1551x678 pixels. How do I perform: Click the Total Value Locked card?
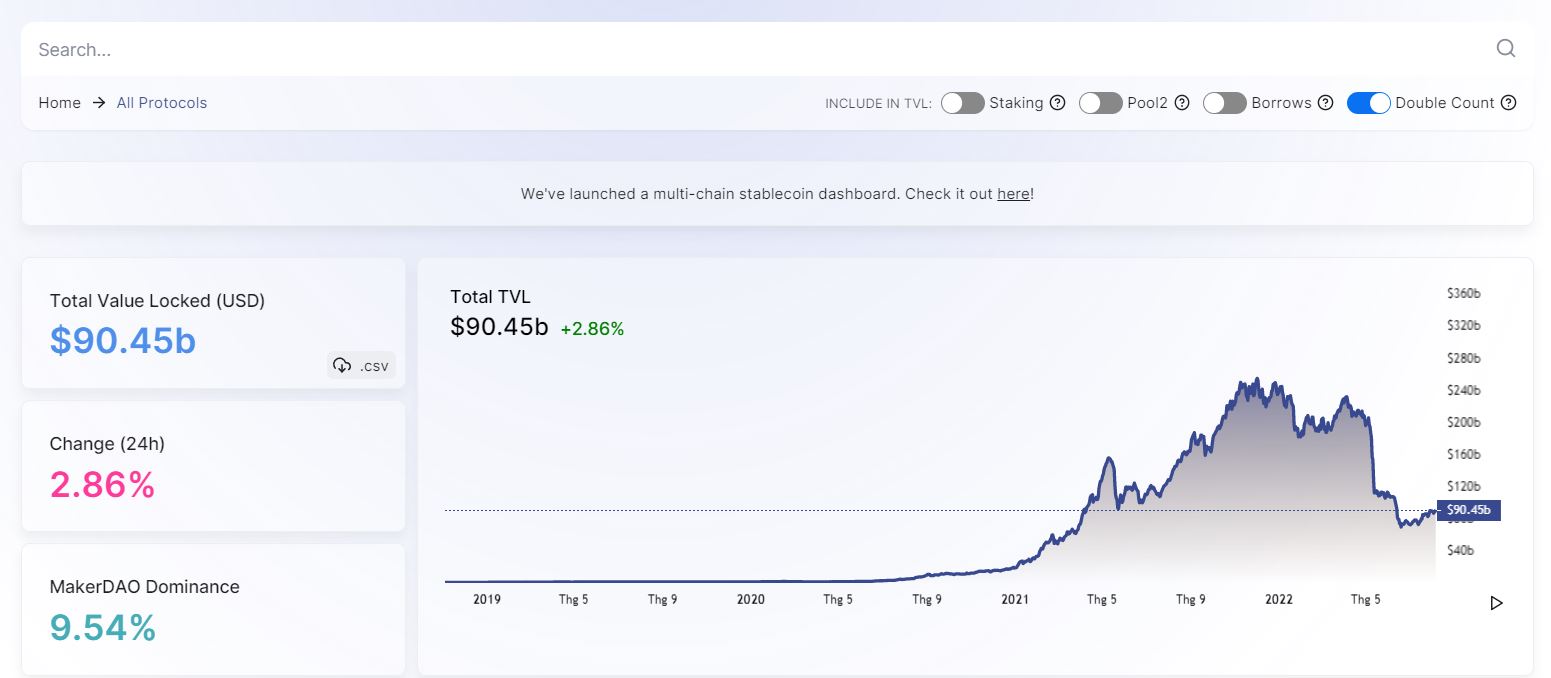tap(213, 323)
